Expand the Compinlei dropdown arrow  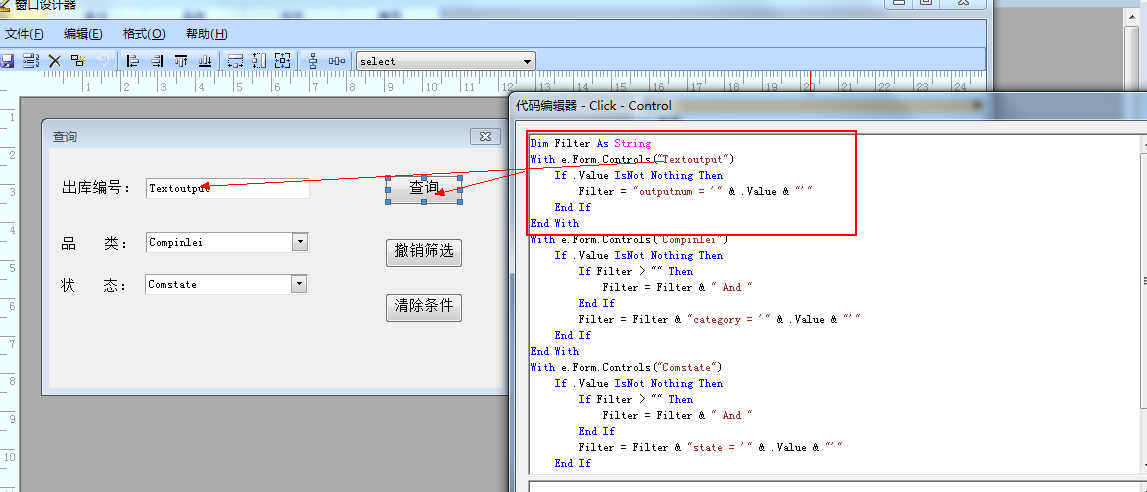tap(299, 242)
